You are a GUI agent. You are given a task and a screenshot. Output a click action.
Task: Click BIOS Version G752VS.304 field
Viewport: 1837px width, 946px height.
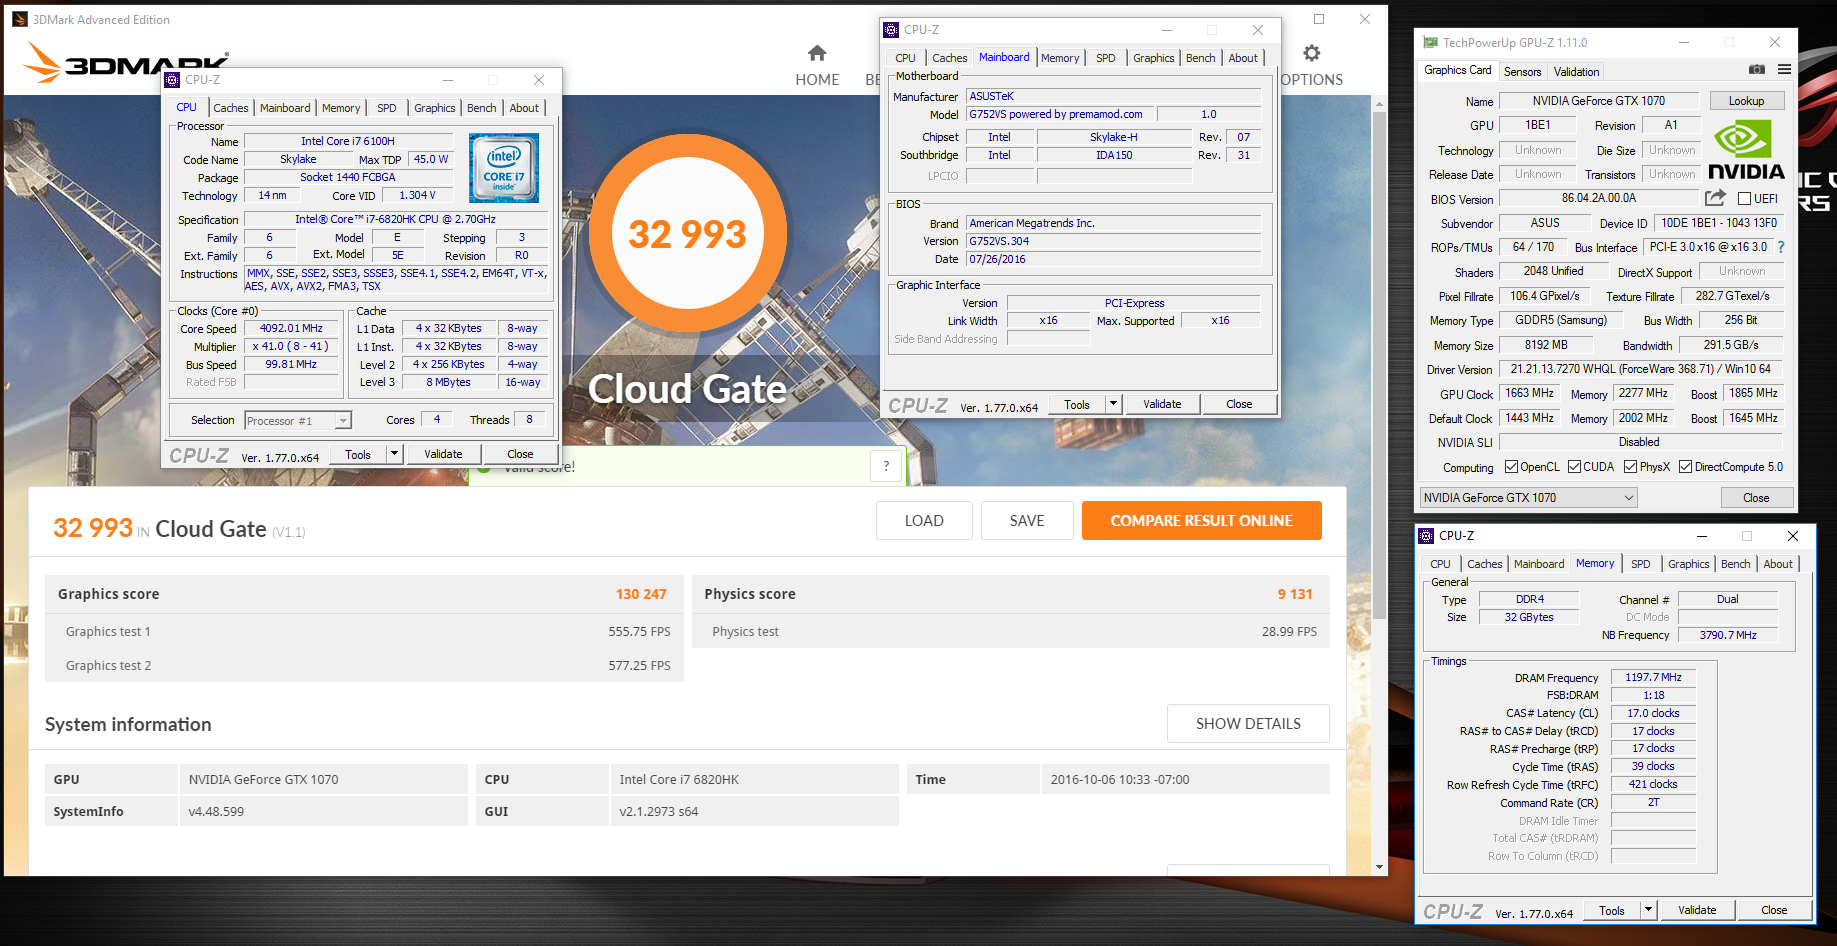(1113, 241)
